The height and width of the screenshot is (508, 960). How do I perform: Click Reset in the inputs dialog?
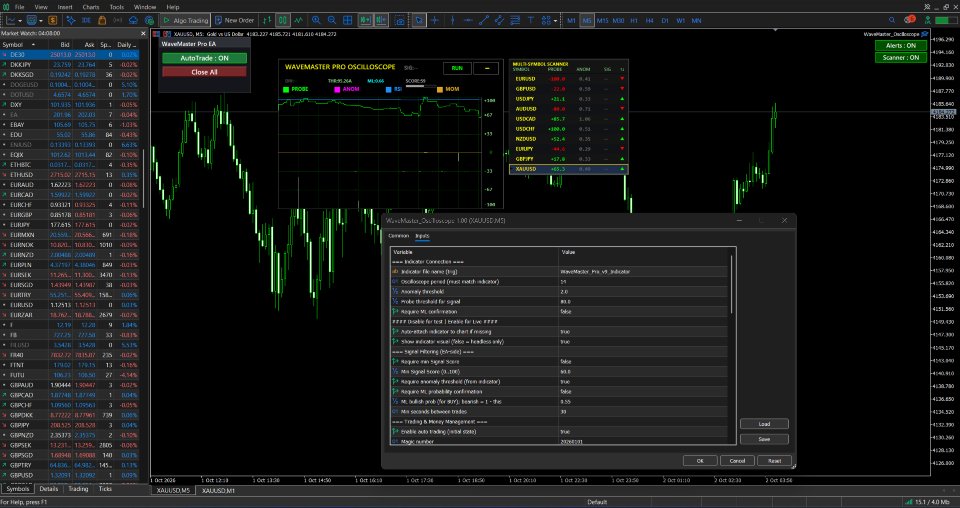point(774,461)
